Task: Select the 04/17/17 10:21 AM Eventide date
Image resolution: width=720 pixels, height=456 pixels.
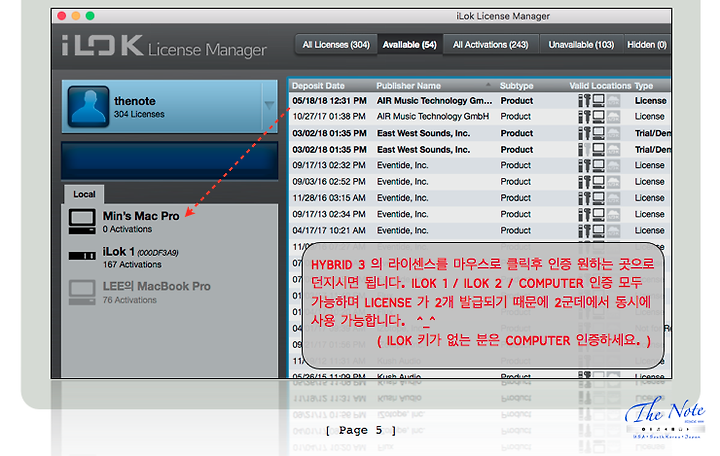Action: (329, 231)
